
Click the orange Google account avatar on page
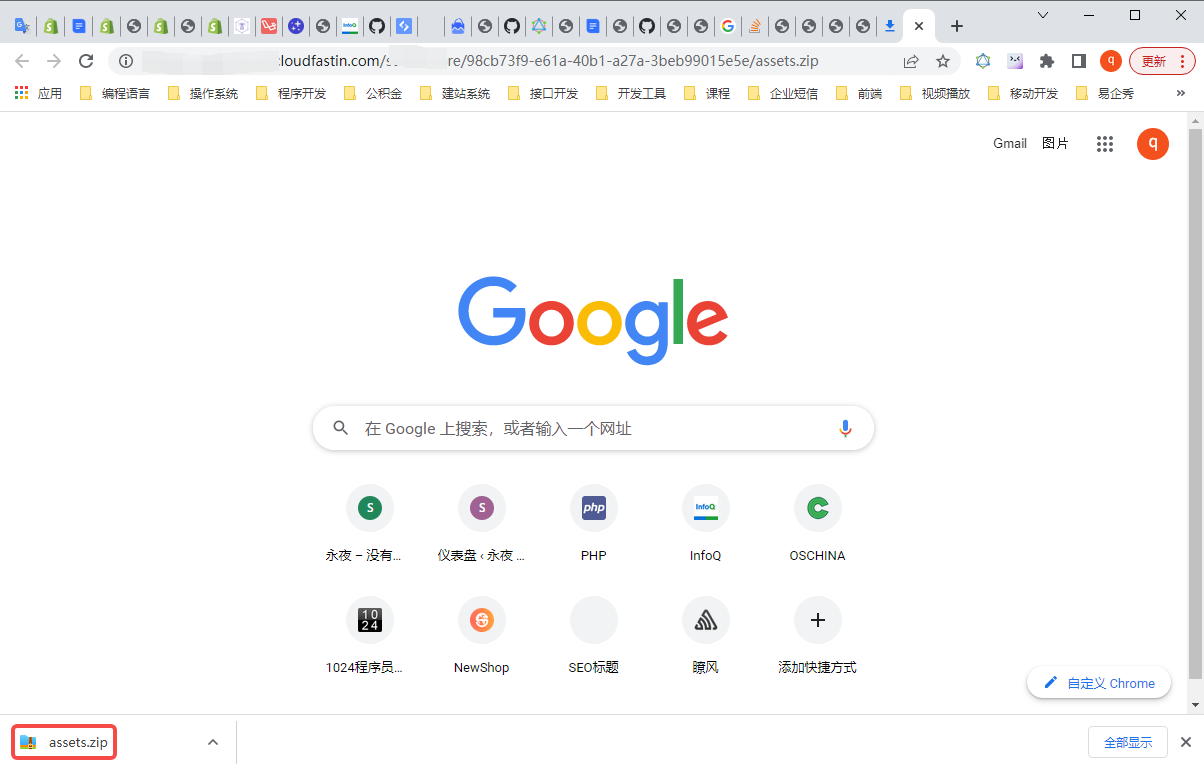(1153, 144)
